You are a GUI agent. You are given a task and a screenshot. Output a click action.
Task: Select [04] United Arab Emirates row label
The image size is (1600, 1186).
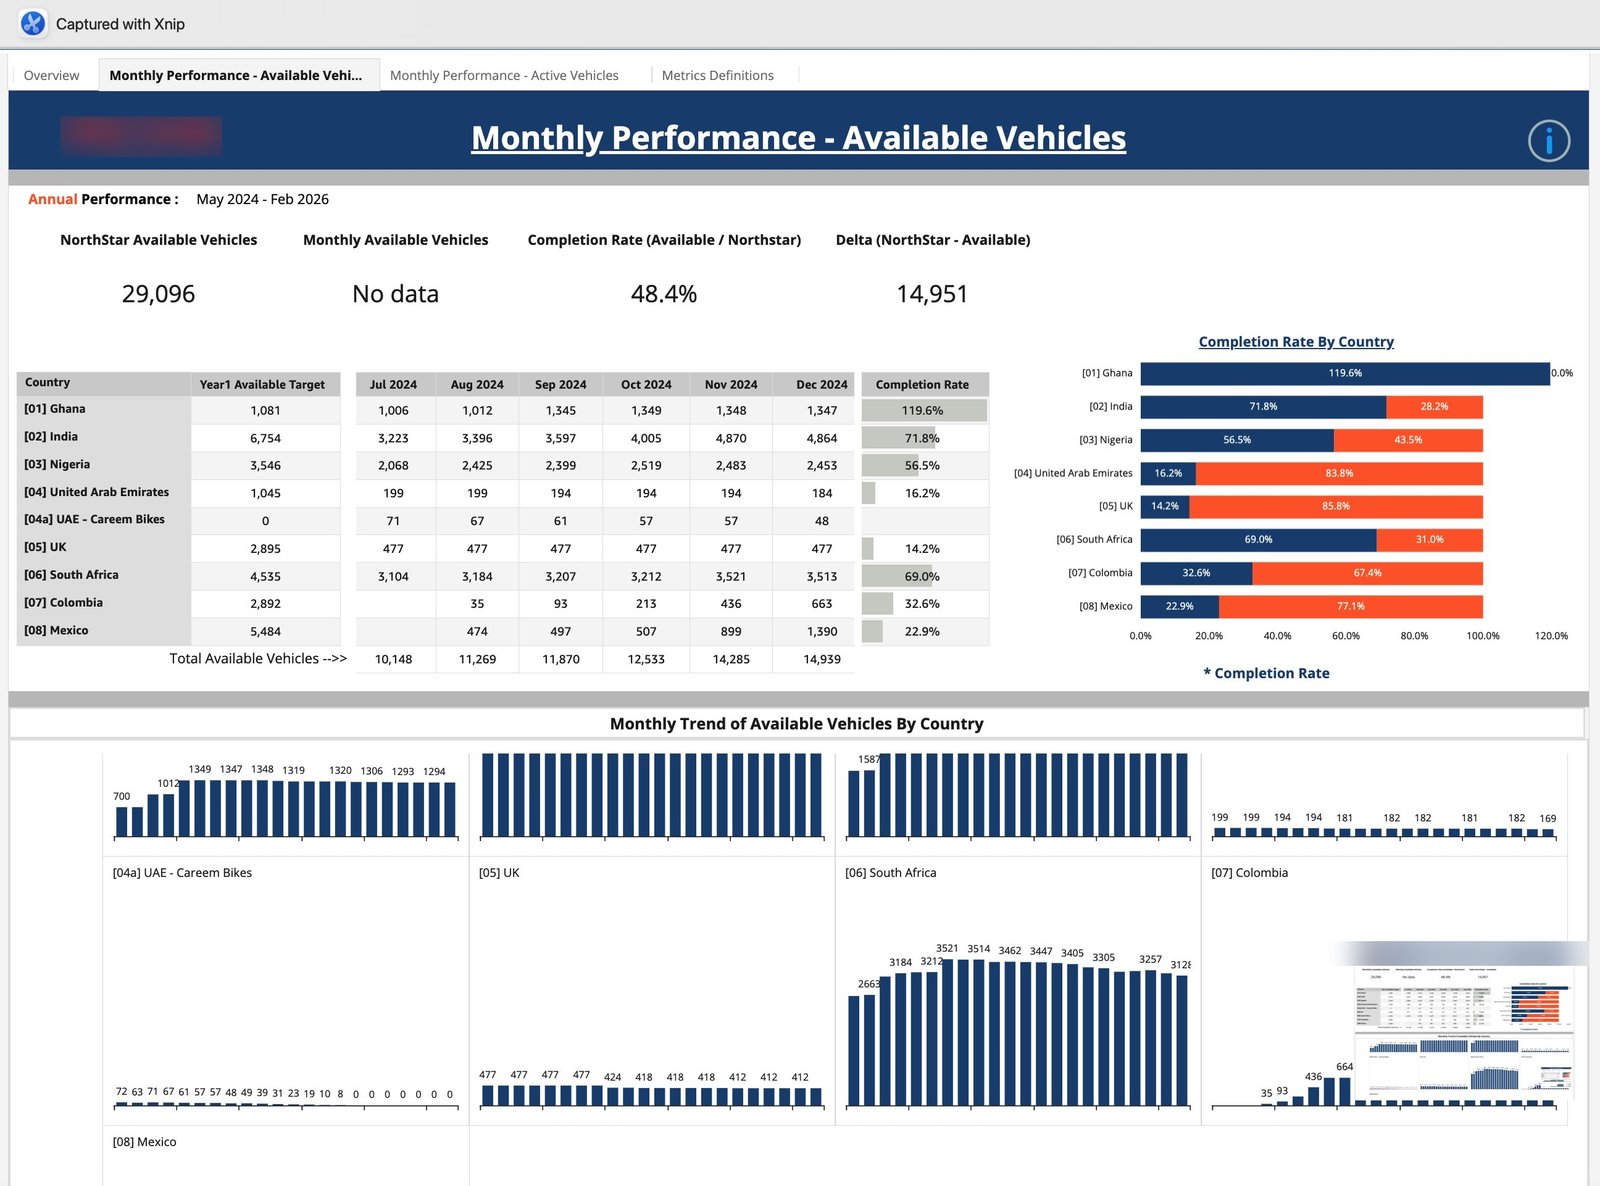[97, 492]
